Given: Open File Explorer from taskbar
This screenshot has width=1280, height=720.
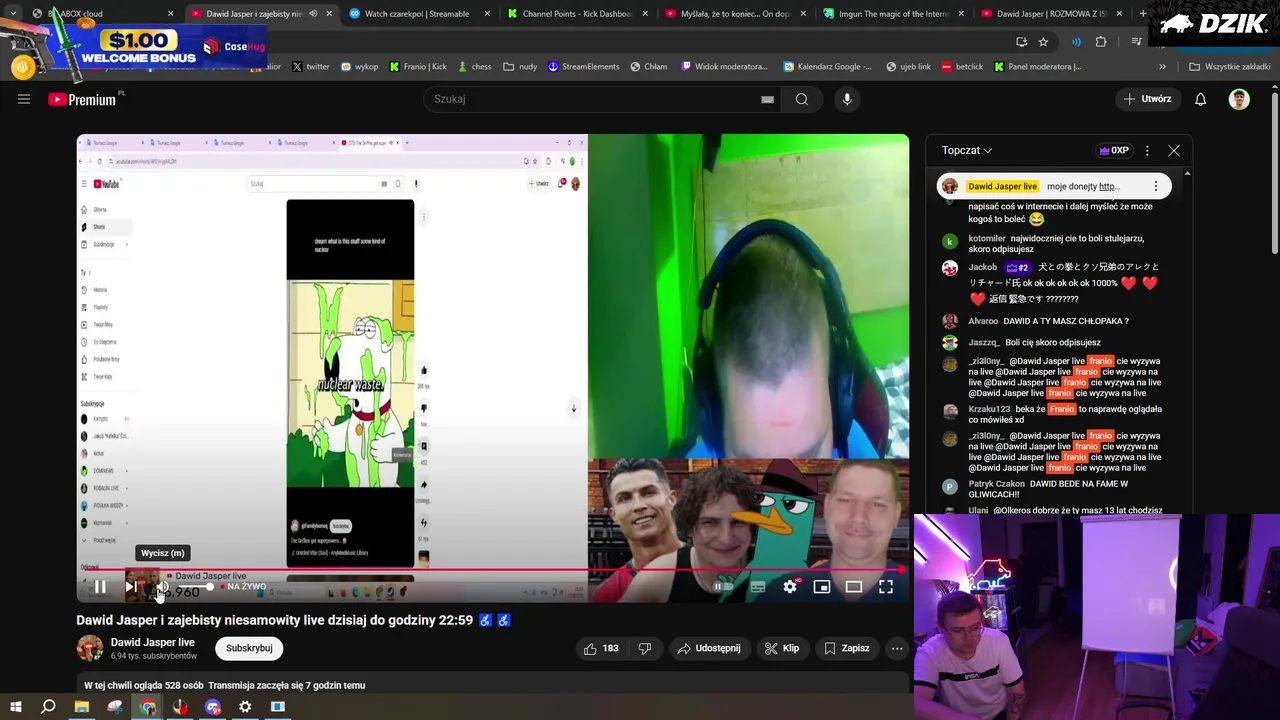Looking at the screenshot, I should (x=81, y=707).
